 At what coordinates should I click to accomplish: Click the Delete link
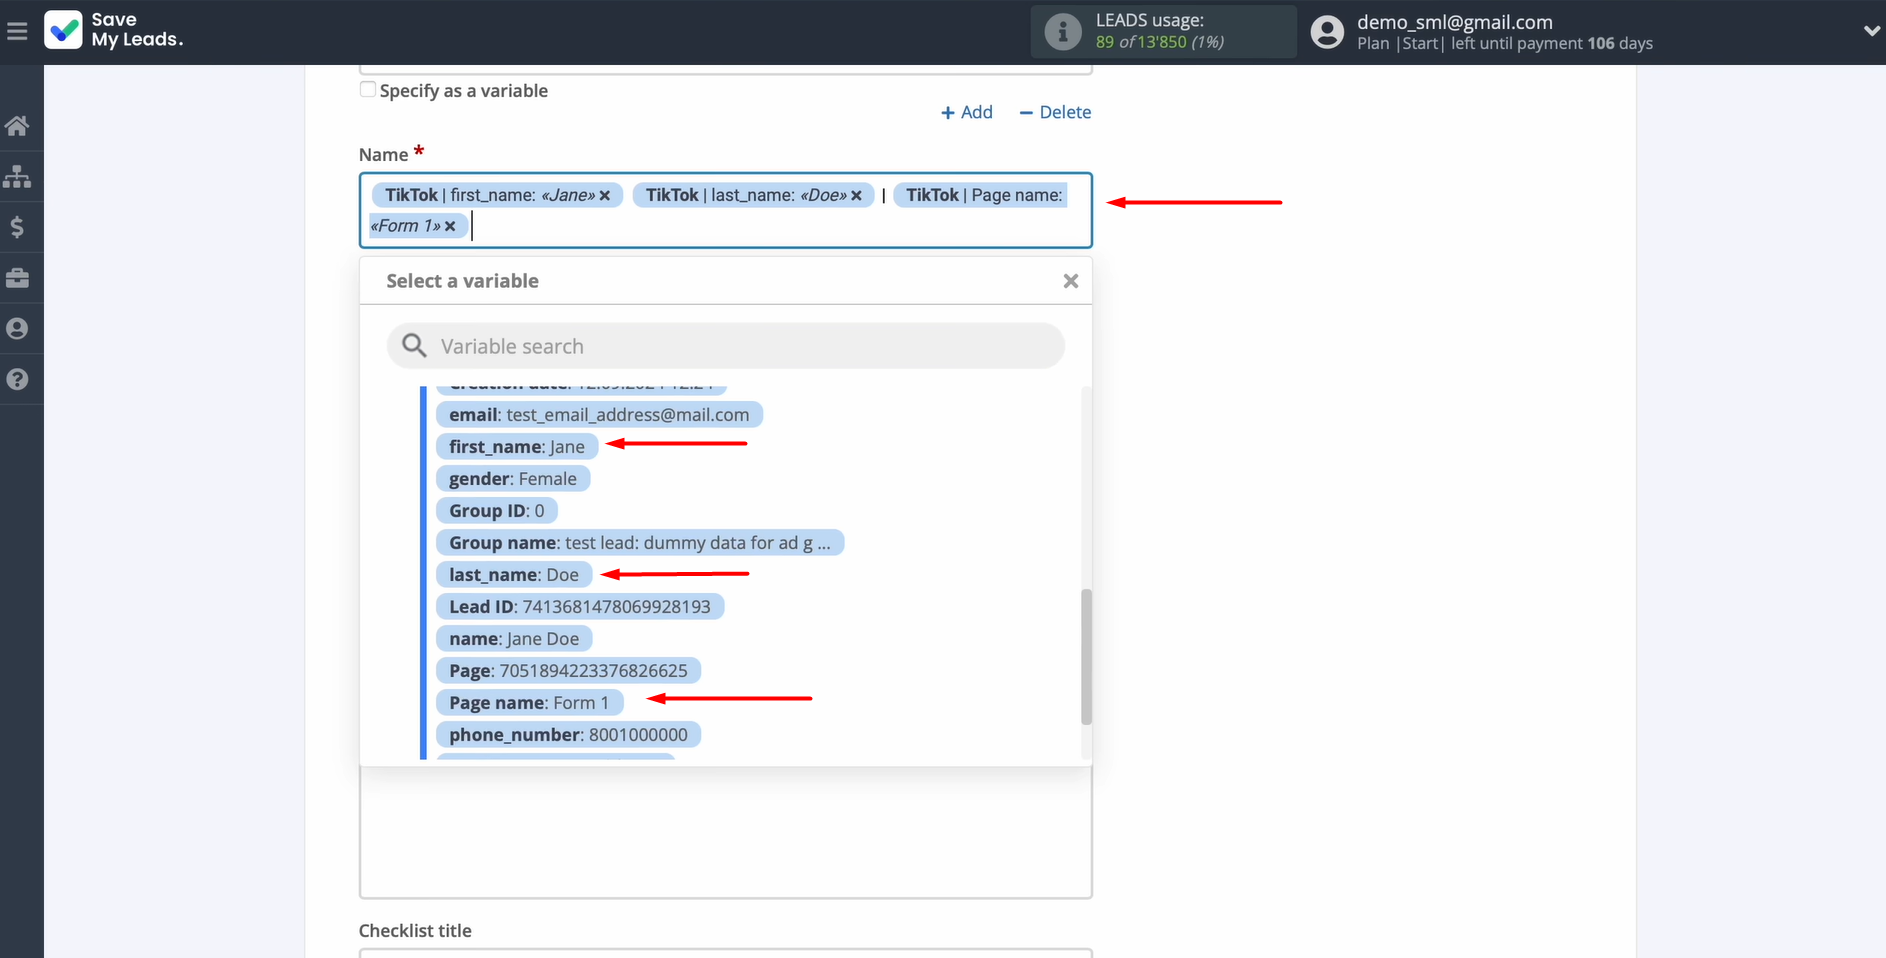tap(1055, 112)
